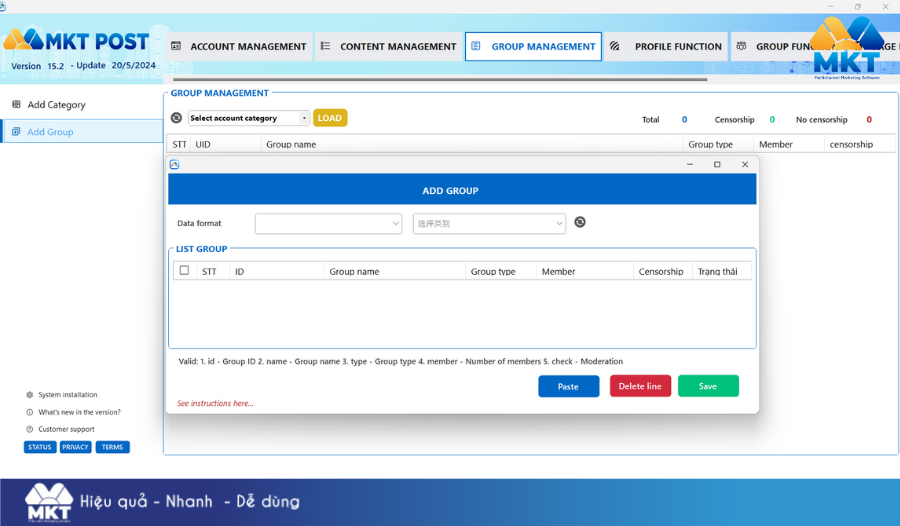Open the category selection dropdown in dialog
The image size is (900, 526).
coord(489,223)
